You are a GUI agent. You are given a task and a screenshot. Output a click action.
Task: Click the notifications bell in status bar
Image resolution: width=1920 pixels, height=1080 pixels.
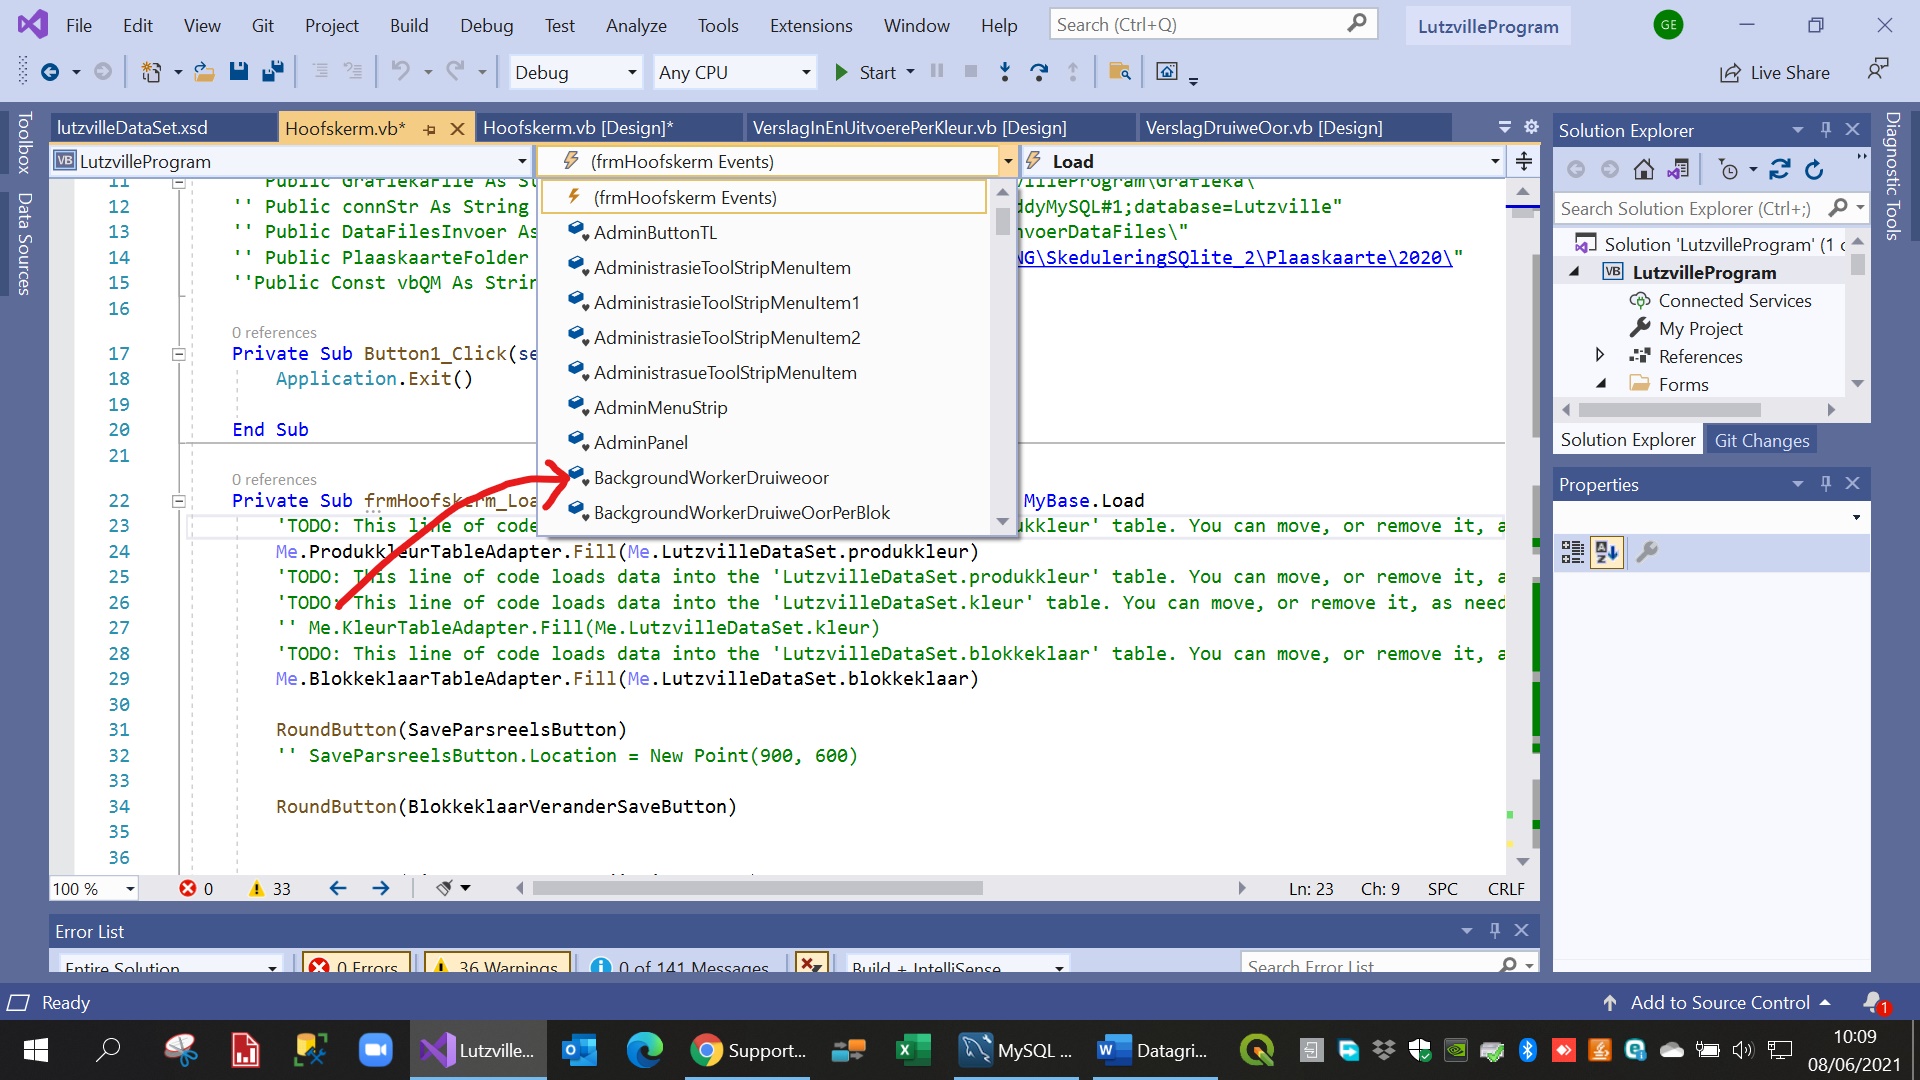tap(1874, 1002)
